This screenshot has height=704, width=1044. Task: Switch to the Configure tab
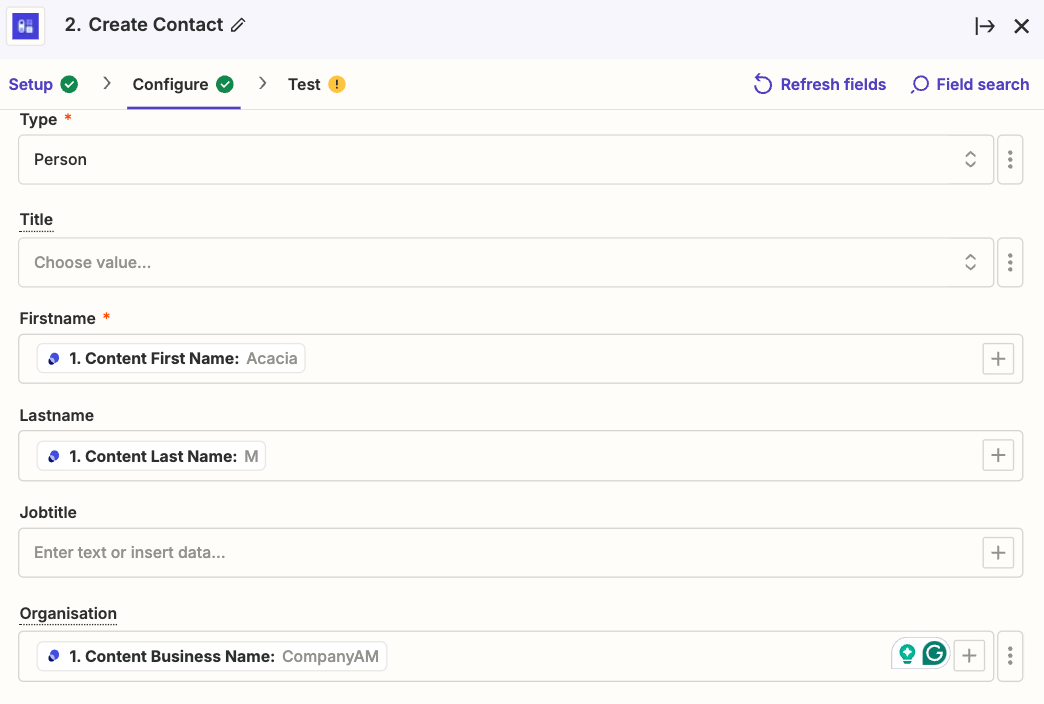point(170,85)
